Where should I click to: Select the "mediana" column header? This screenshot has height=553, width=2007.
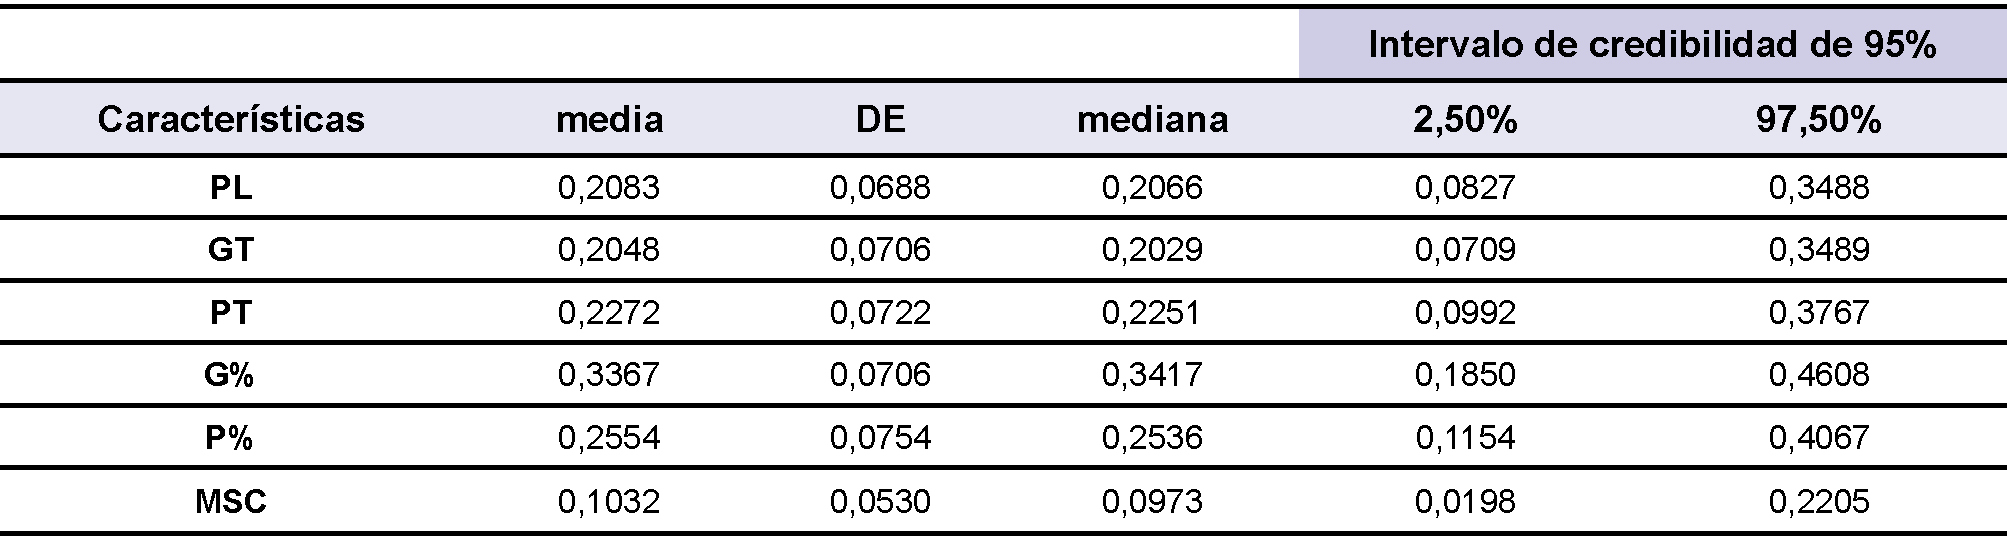pos(1152,120)
